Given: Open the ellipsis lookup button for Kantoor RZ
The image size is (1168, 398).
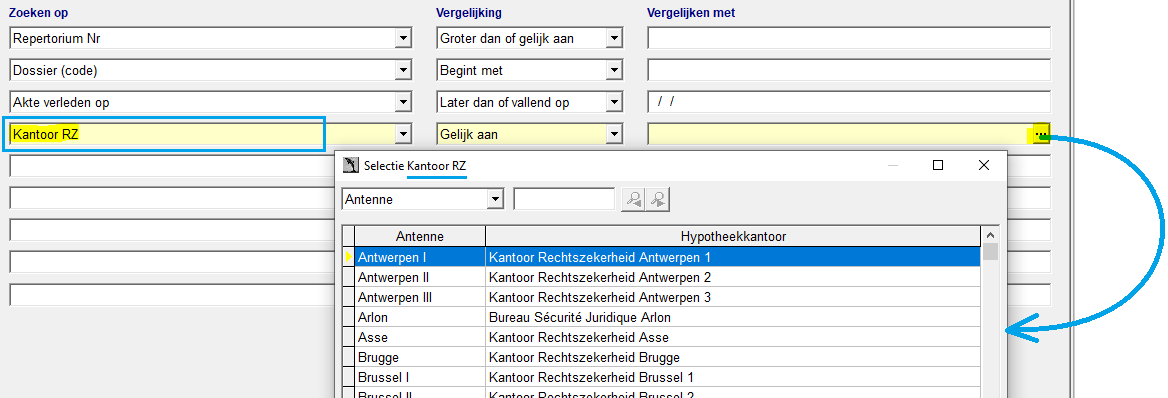Looking at the screenshot, I should pyautogui.click(x=1041, y=134).
